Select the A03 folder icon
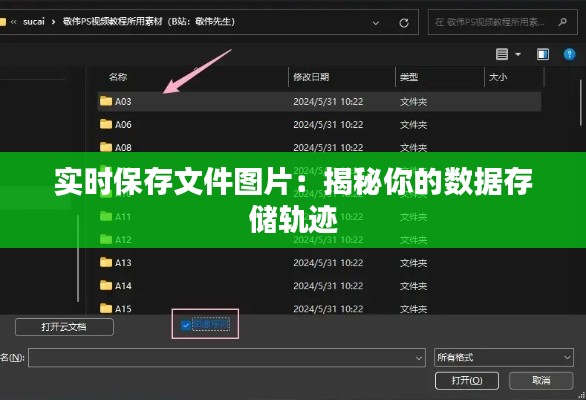 point(106,101)
